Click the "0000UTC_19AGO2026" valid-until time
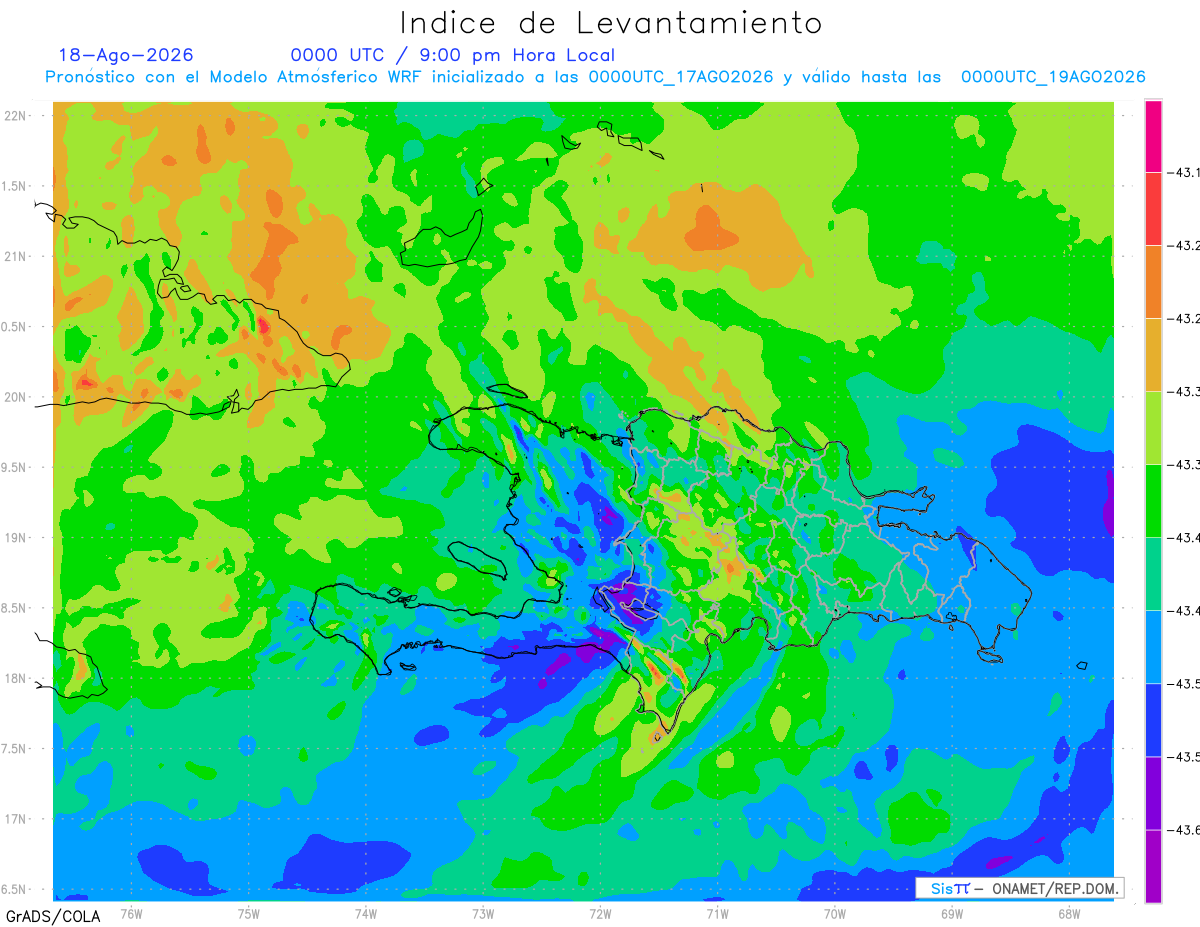 coord(1053,77)
